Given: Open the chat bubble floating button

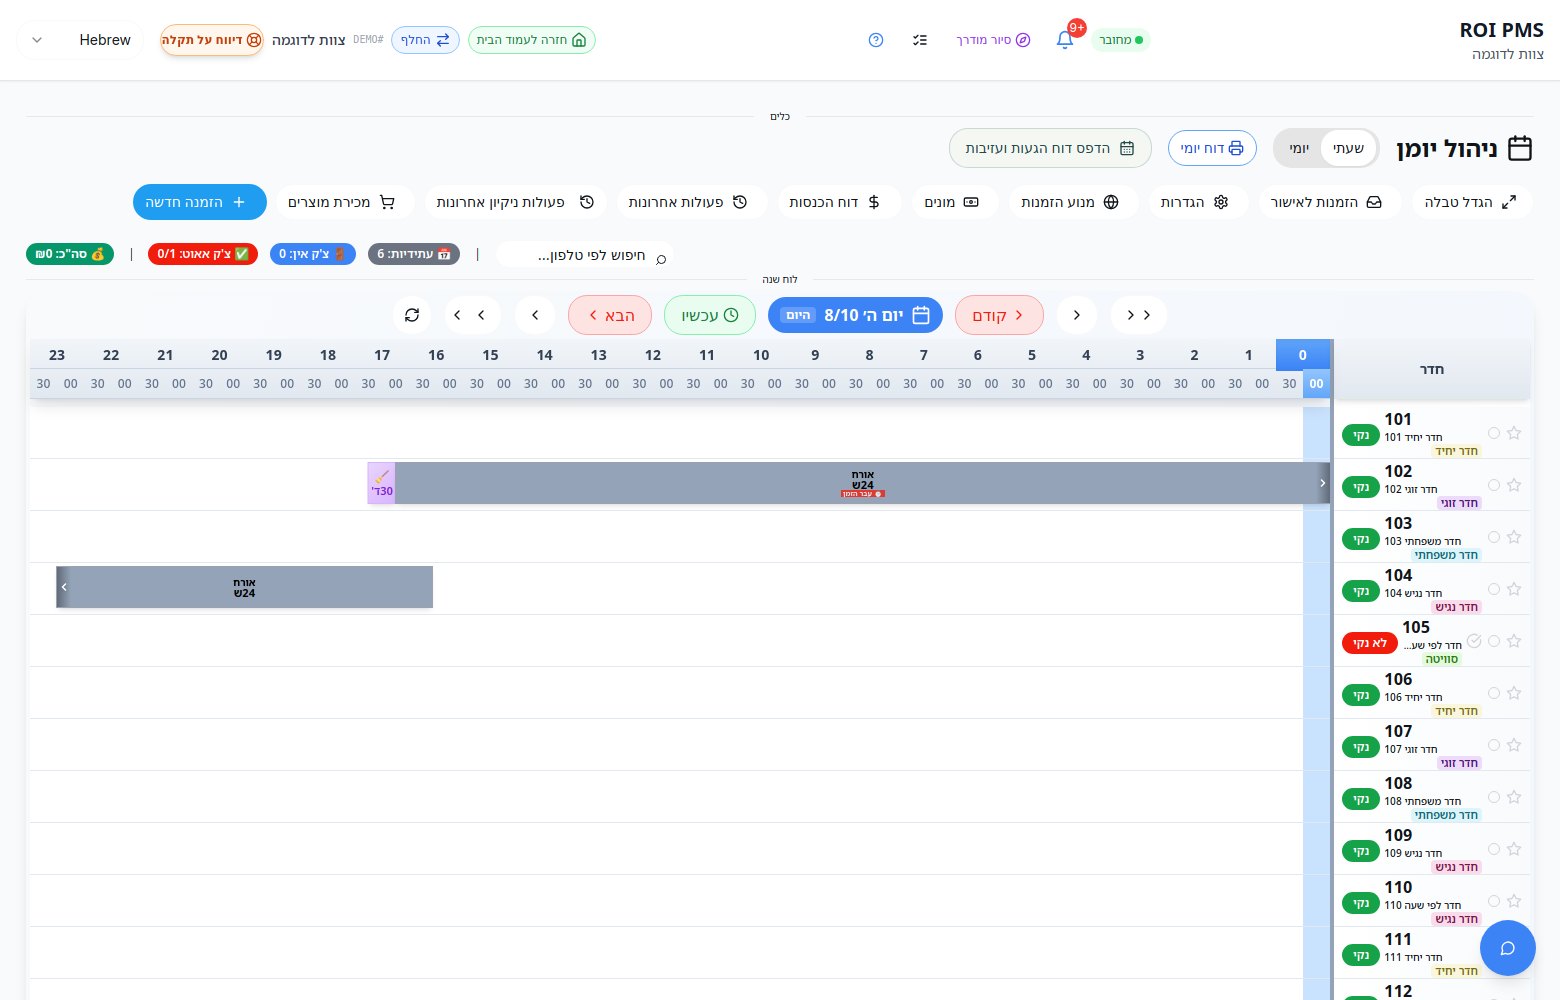Looking at the screenshot, I should tap(1508, 948).
